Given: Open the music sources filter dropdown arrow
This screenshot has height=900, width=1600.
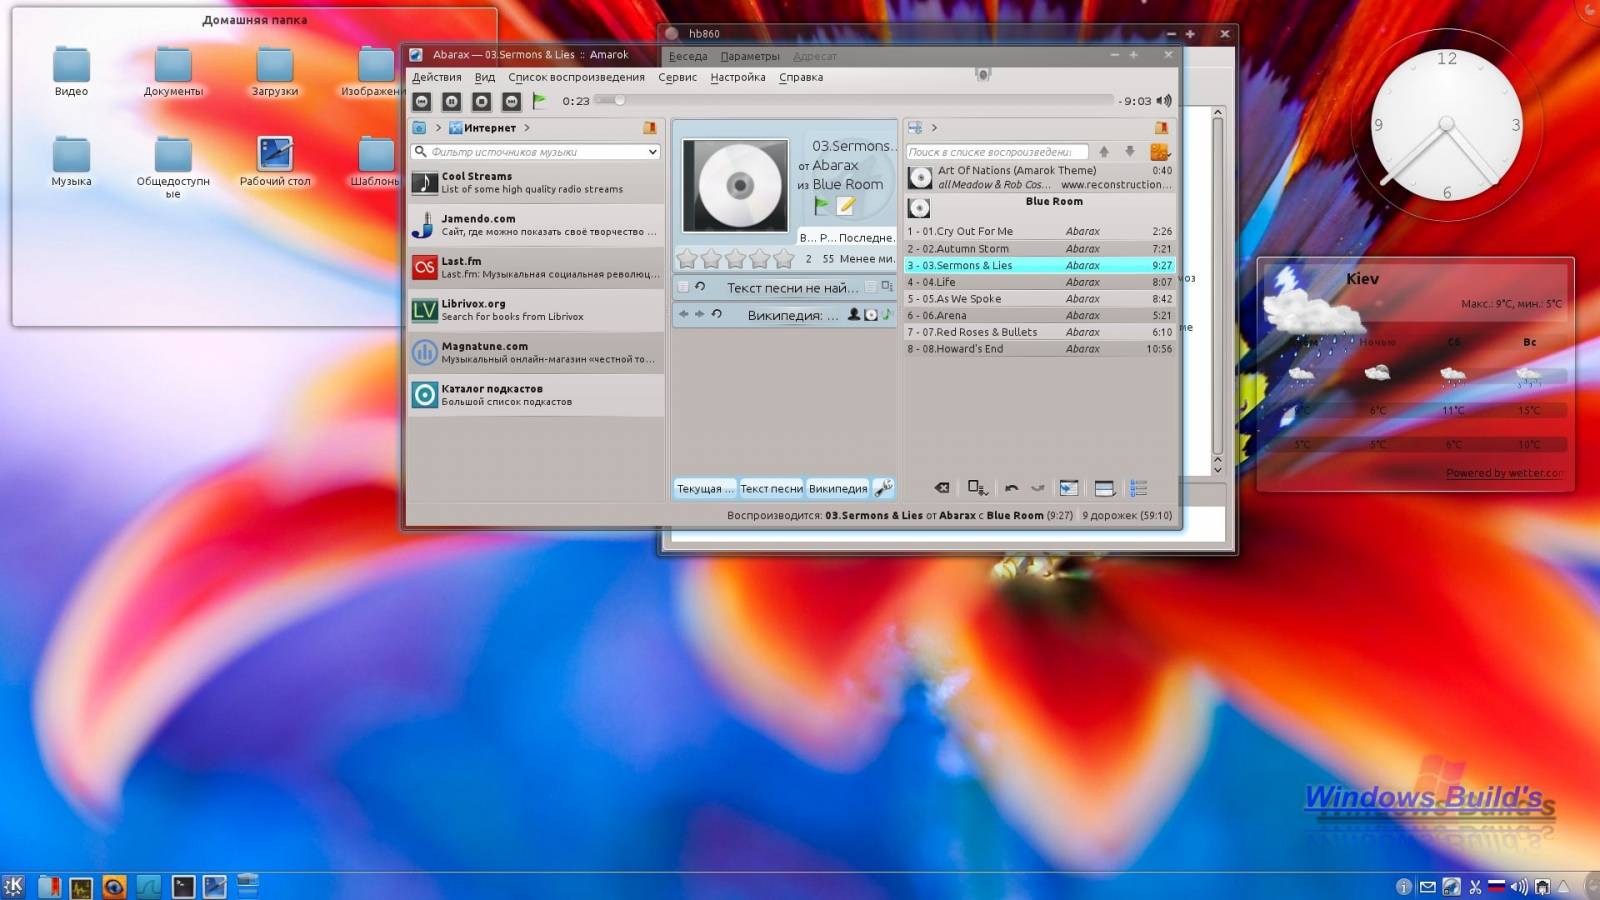Looking at the screenshot, I should 652,152.
